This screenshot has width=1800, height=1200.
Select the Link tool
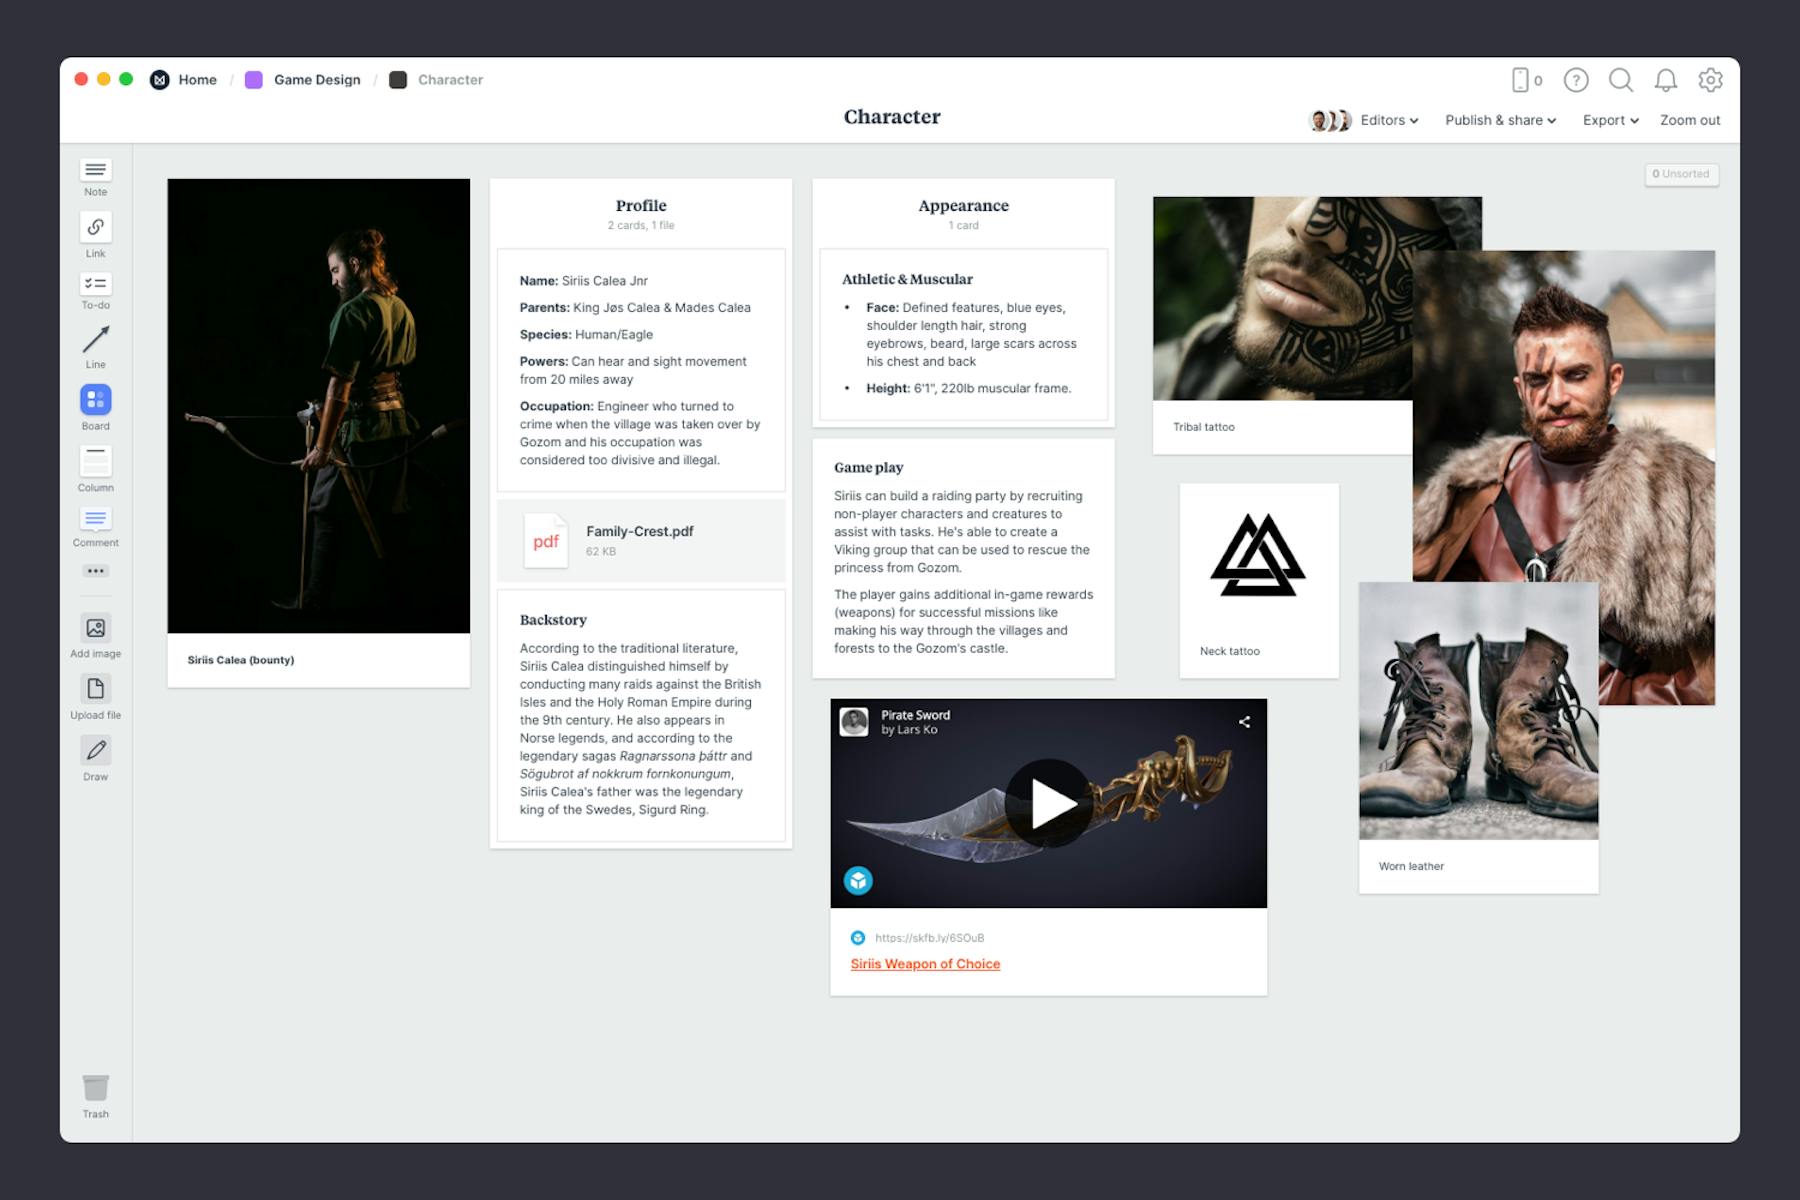[x=95, y=228]
